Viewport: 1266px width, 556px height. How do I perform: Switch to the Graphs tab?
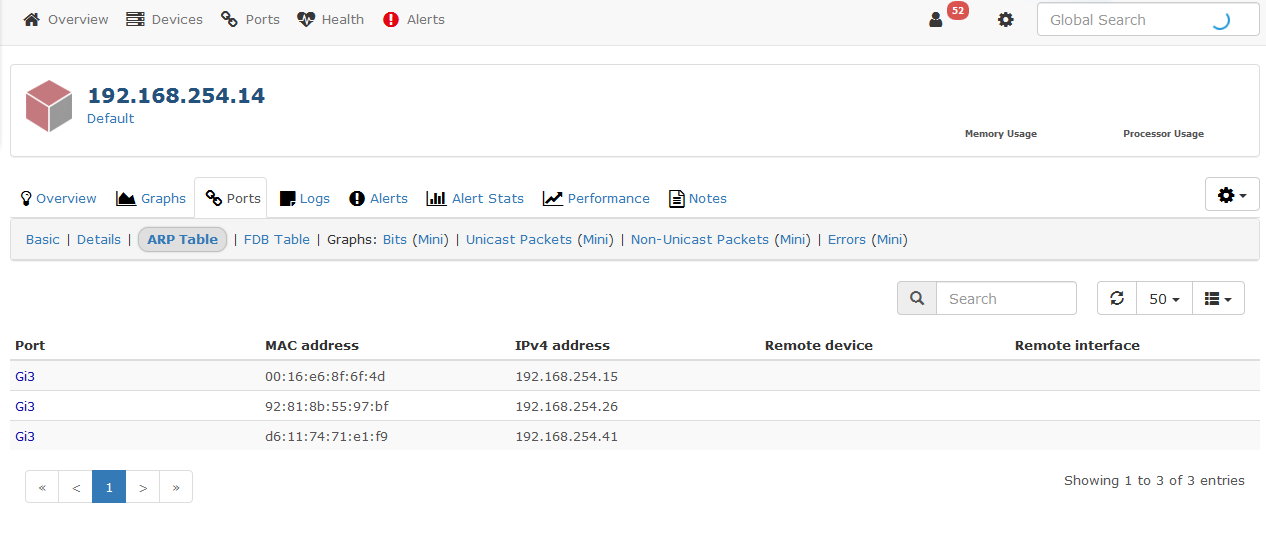[152, 198]
